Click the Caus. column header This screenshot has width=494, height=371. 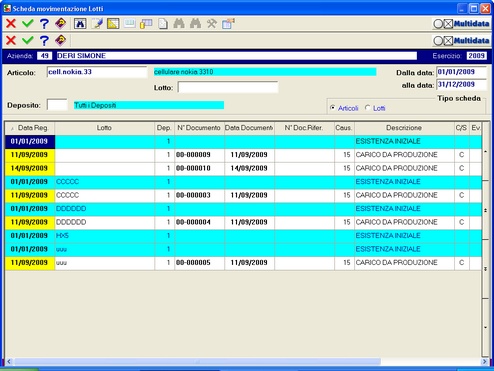tap(344, 128)
